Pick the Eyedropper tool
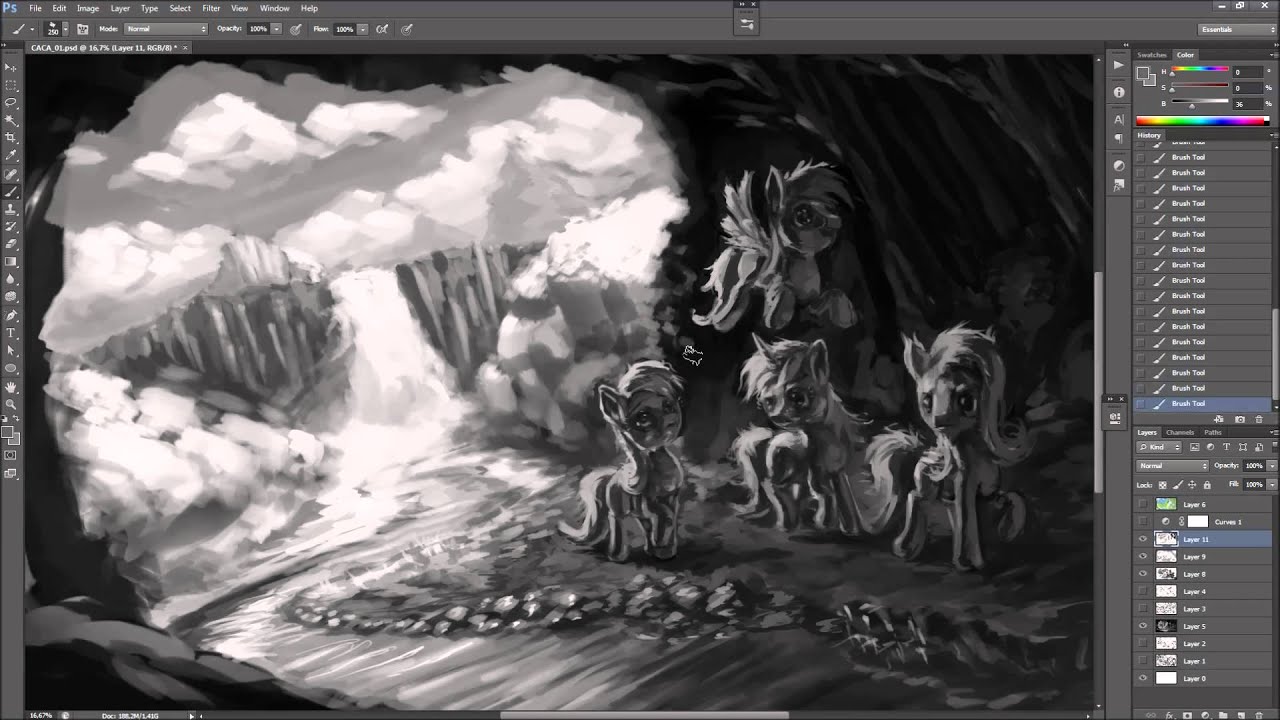The height and width of the screenshot is (720, 1280). click(11, 155)
